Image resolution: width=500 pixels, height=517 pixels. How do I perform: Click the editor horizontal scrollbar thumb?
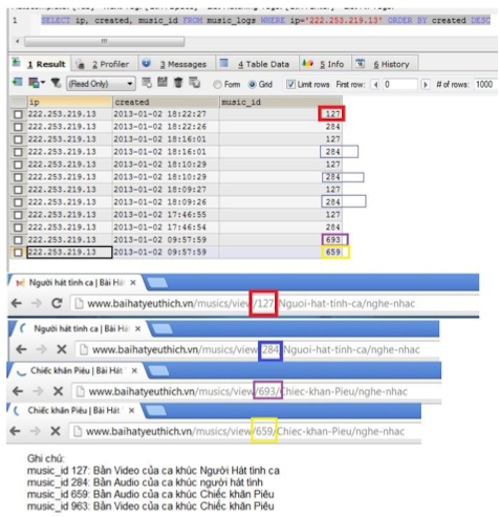coord(104,42)
